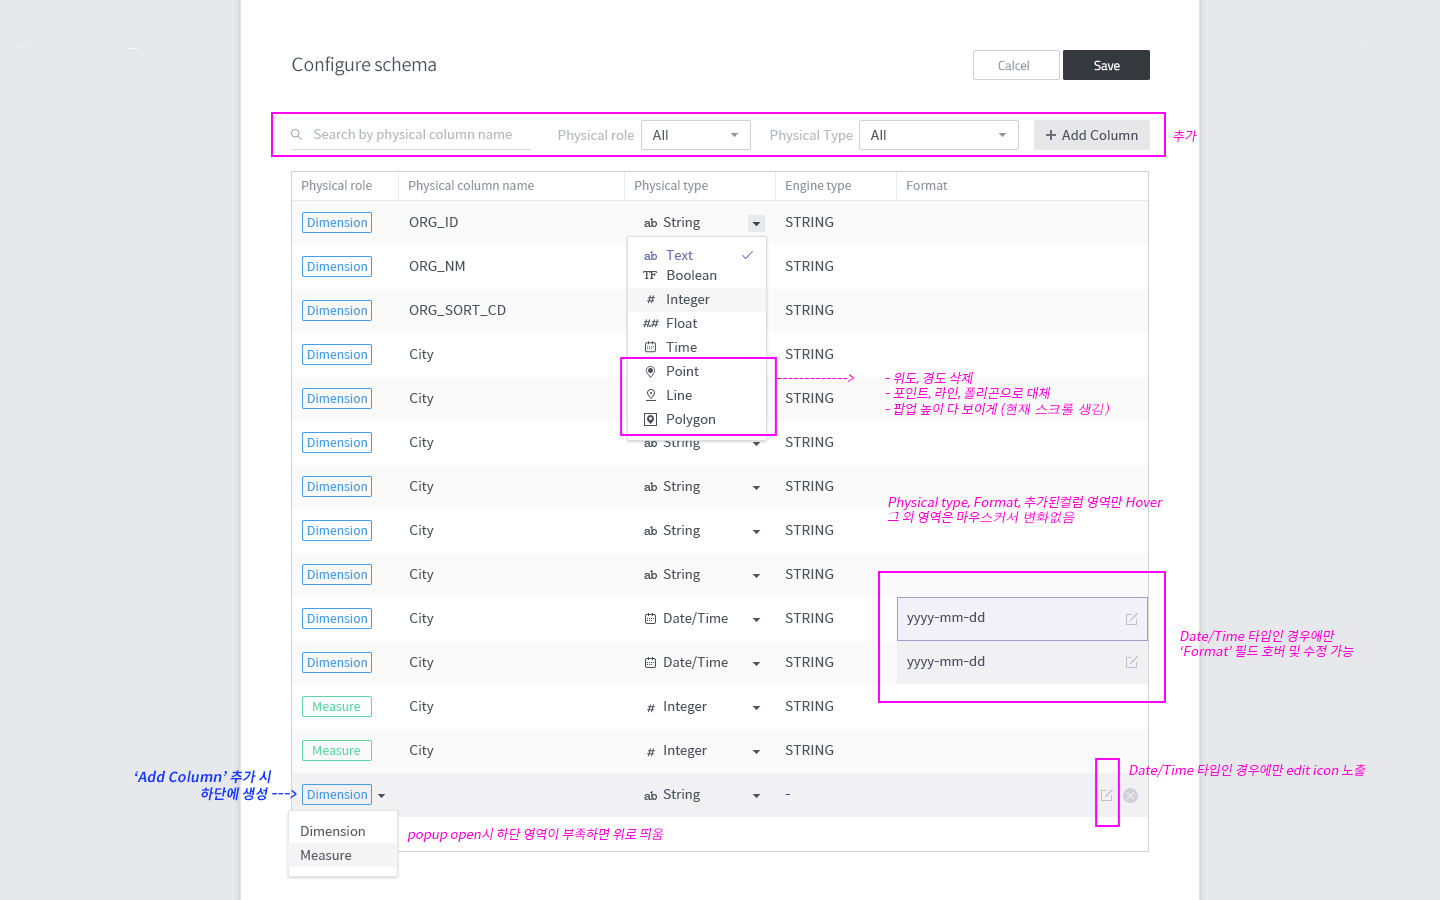Image resolution: width=1440 pixels, height=900 pixels.
Task: Click the Physical type column header
Action: [x=671, y=186]
